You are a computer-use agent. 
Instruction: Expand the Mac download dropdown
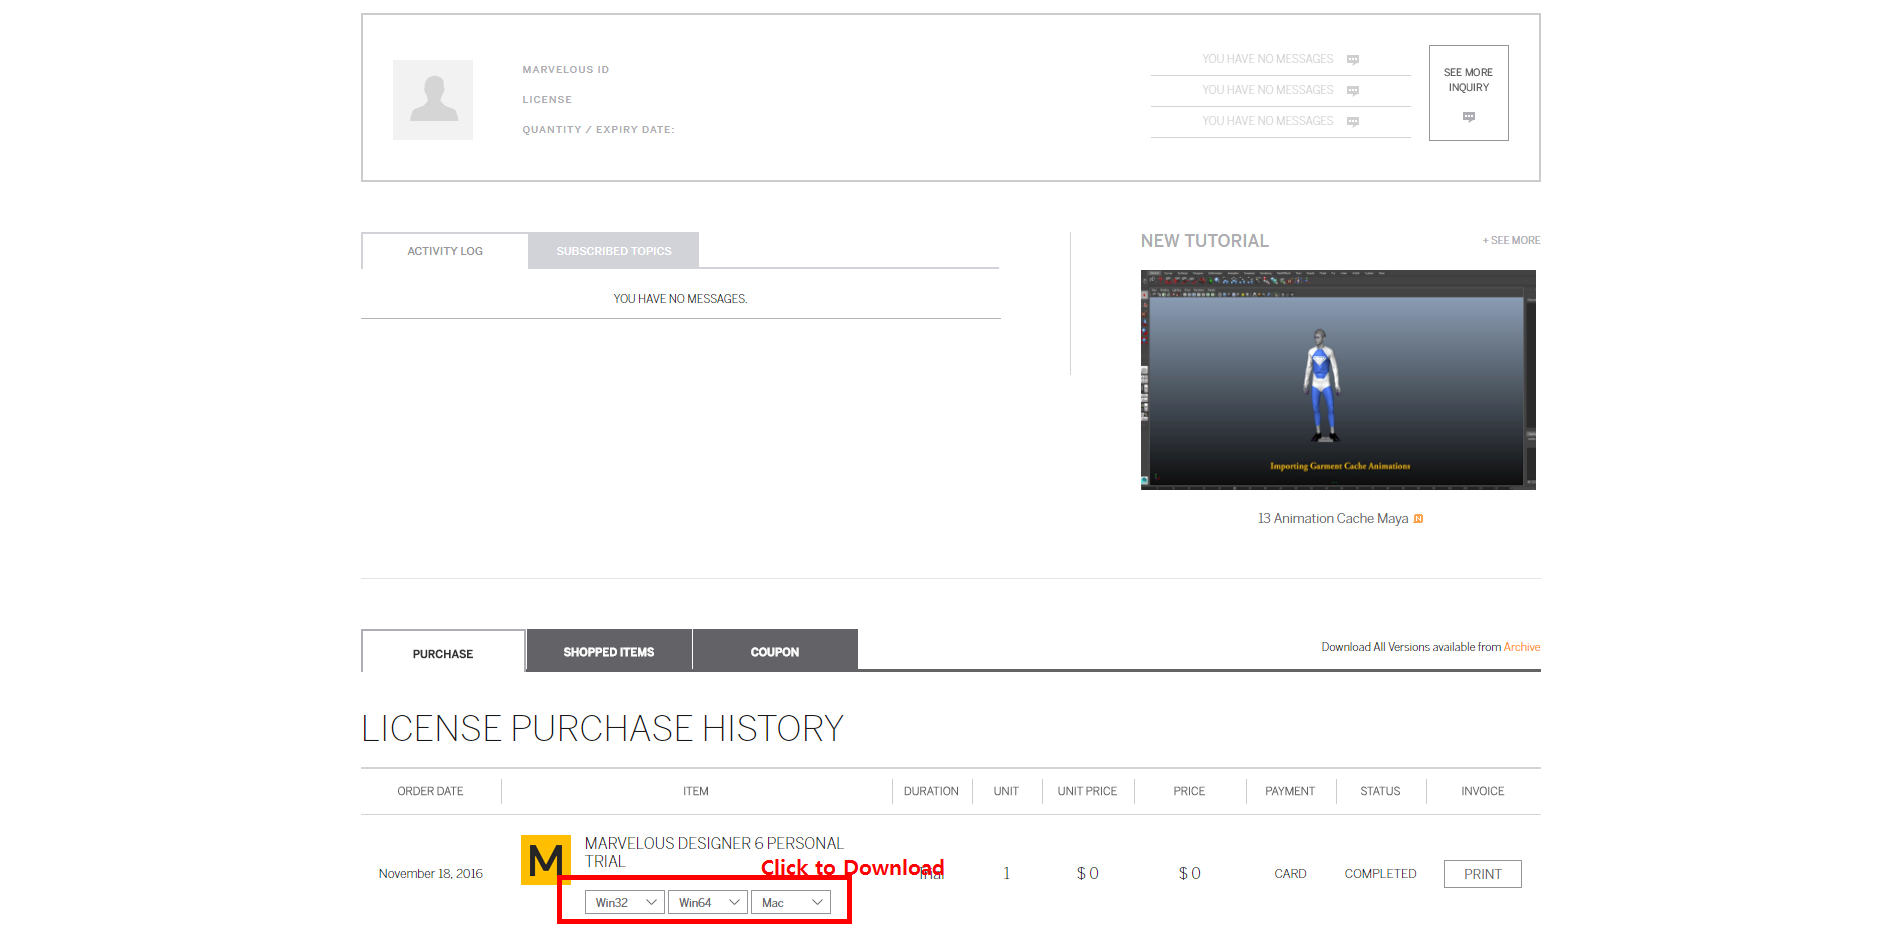[791, 902]
